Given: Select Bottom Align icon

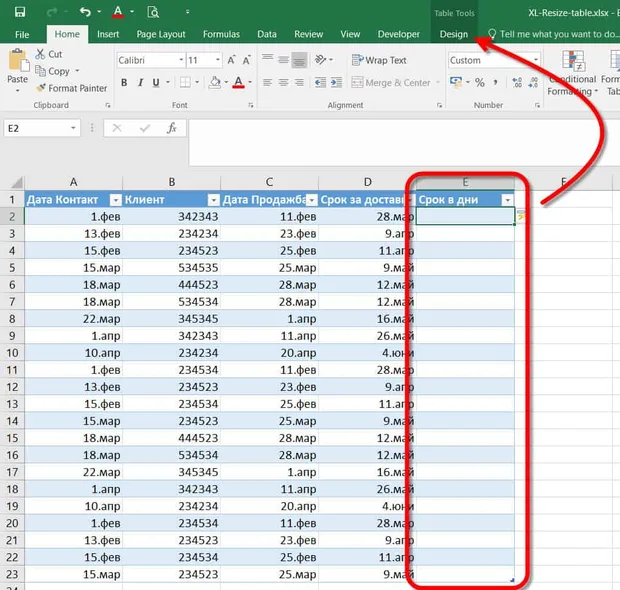Looking at the screenshot, I should pyautogui.click(x=299, y=60).
